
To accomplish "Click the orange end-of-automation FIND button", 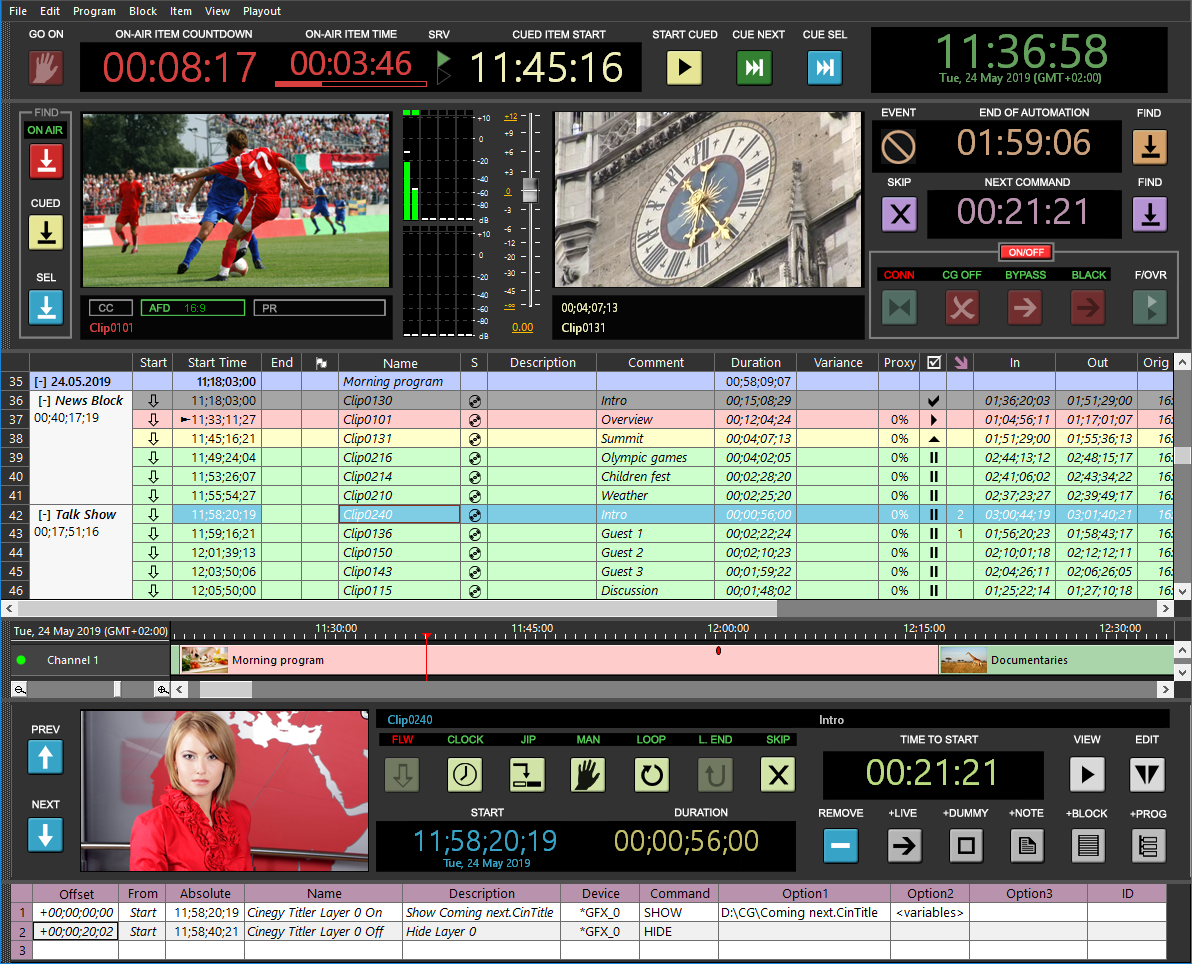I will [x=1150, y=146].
